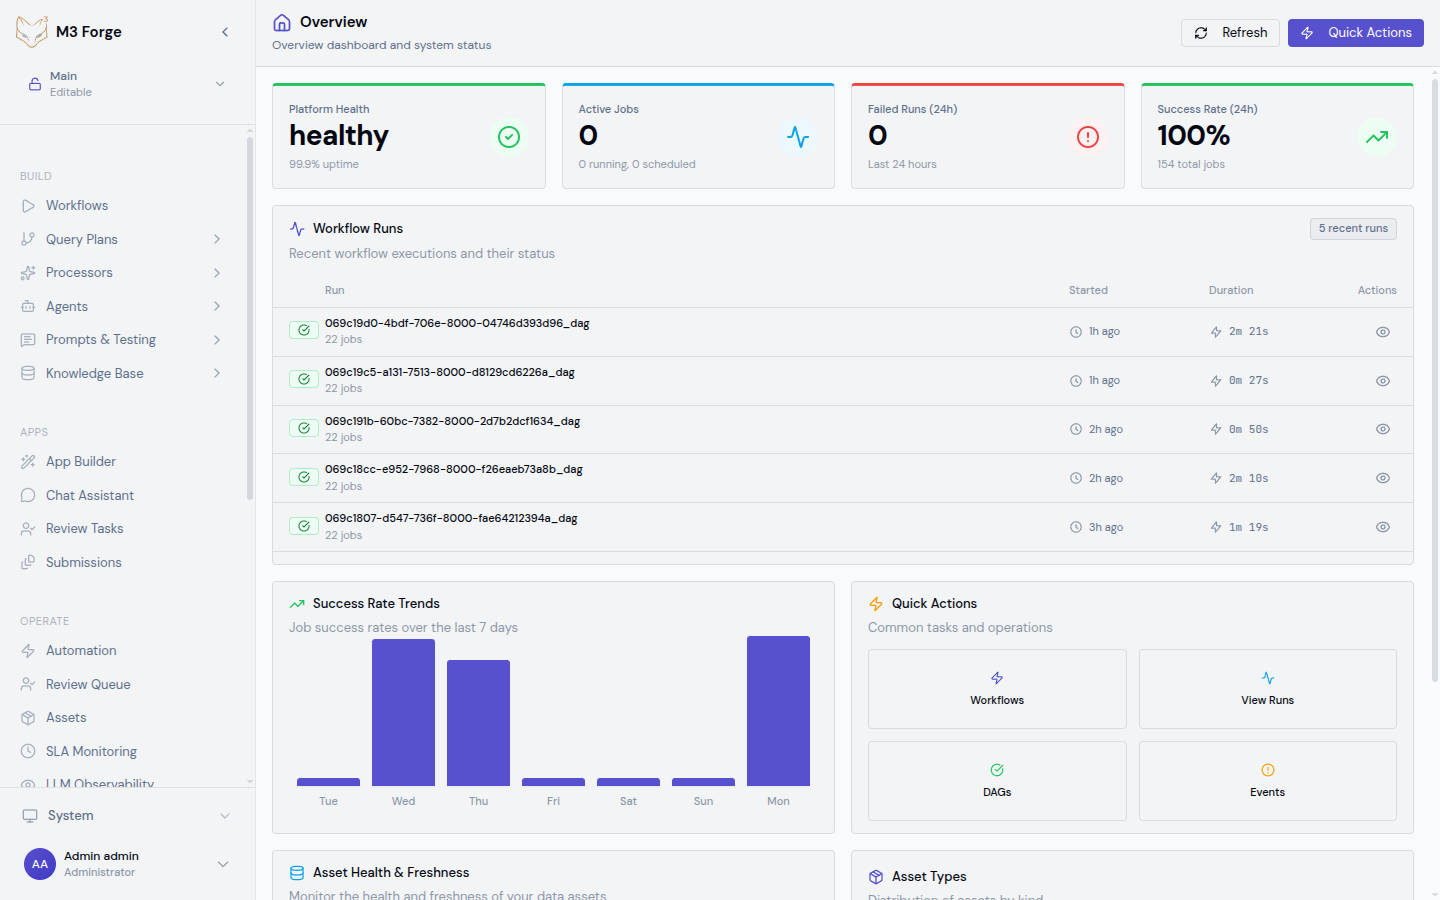Open the Processors section icon
Viewport: 1440px width, 900px height.
tap(28, 272)
